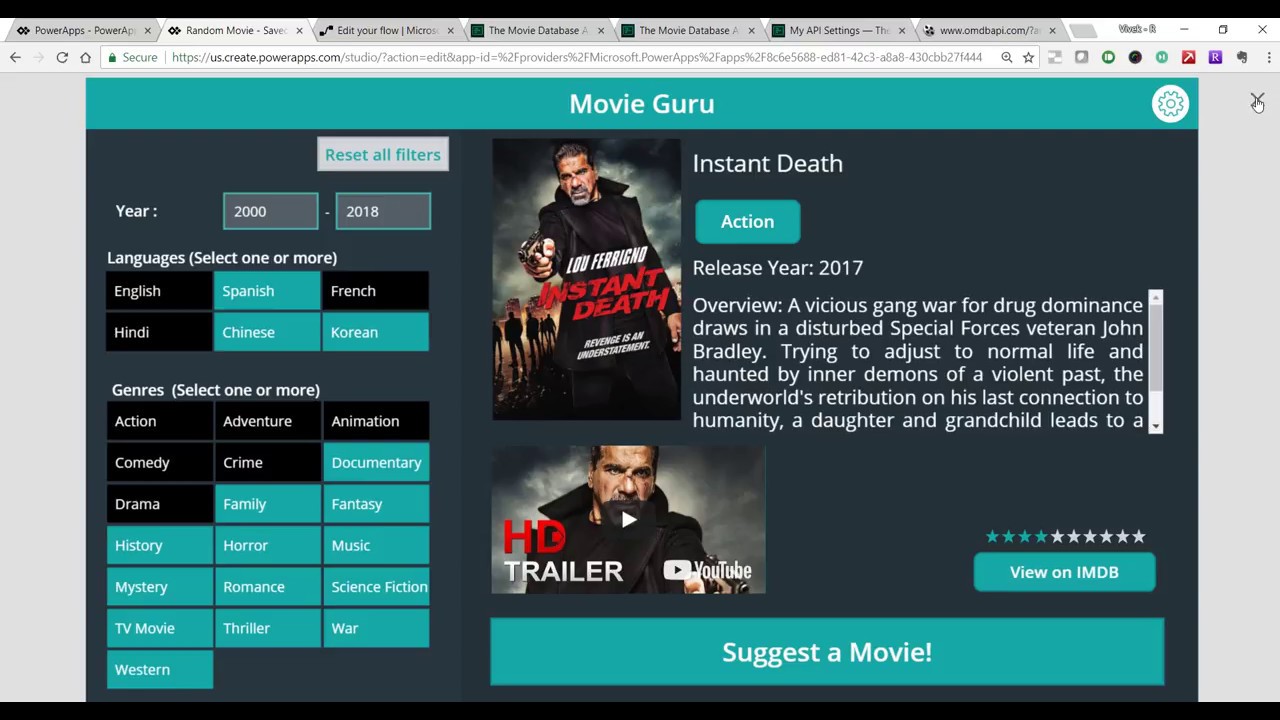1280x720 pixels.
Task: Enable the Music genre filter
Action: (376, 546)
